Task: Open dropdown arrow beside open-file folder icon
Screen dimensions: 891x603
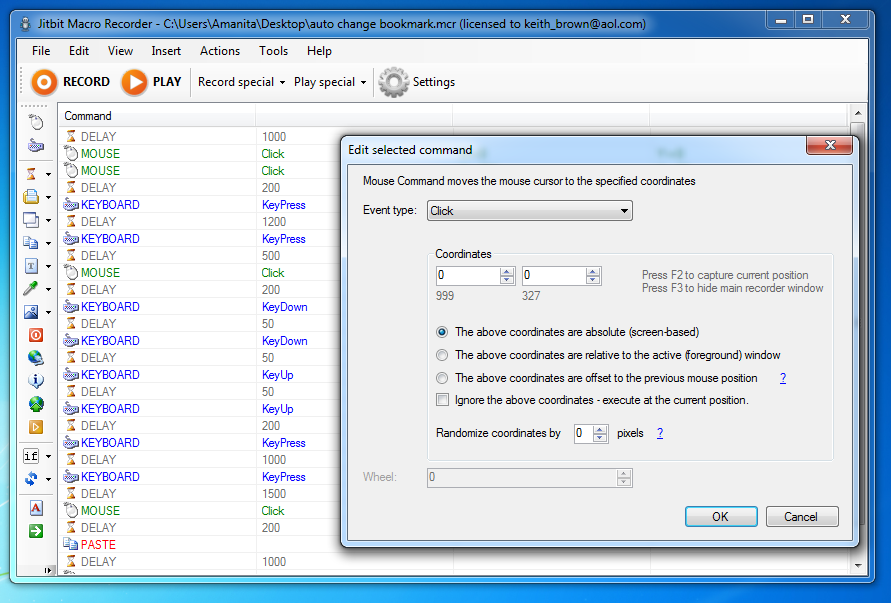Action: click(48, 197)
